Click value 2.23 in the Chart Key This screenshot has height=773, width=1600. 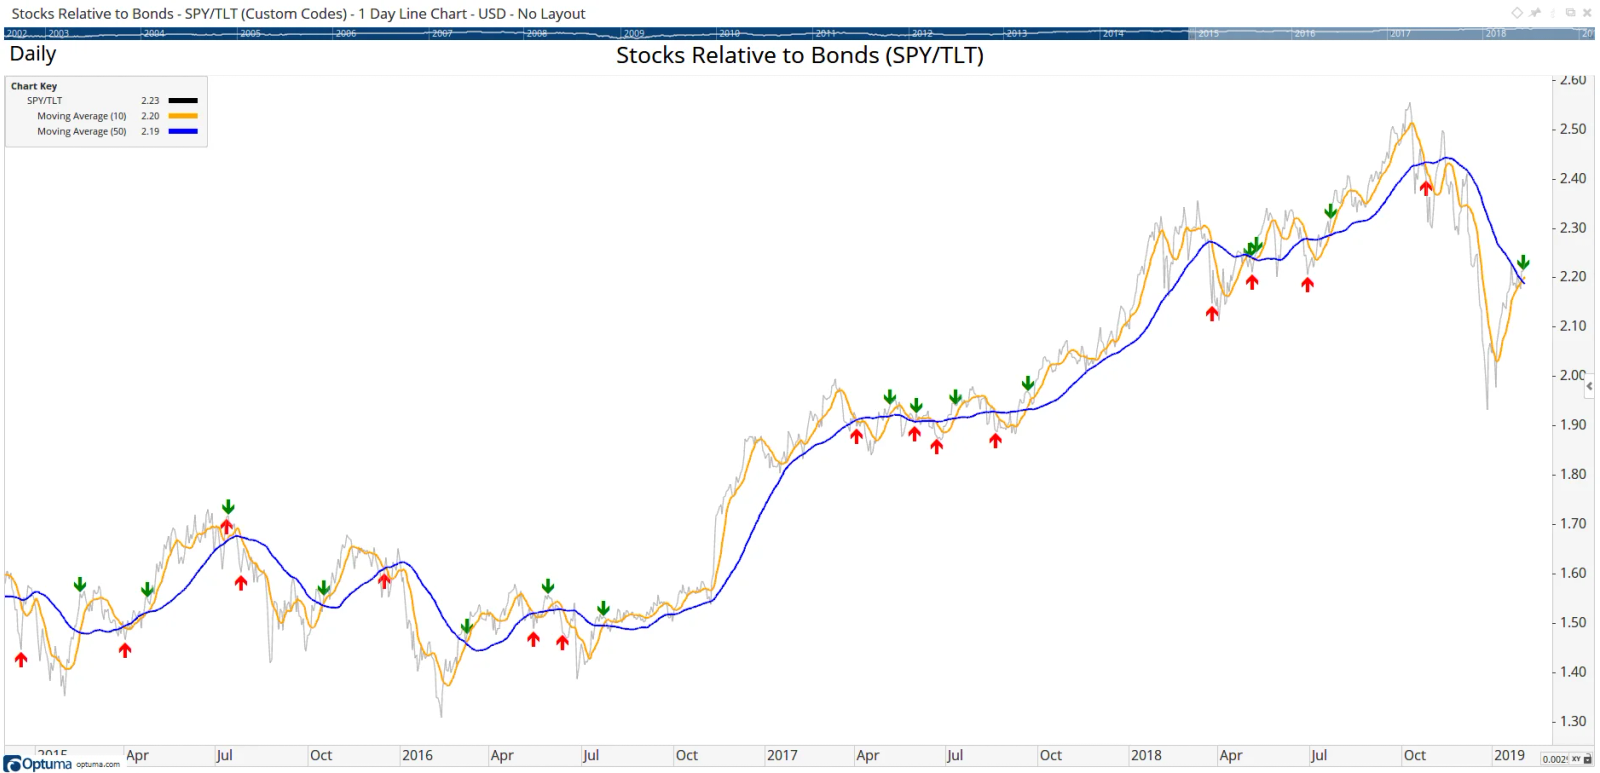pos(150,100)
